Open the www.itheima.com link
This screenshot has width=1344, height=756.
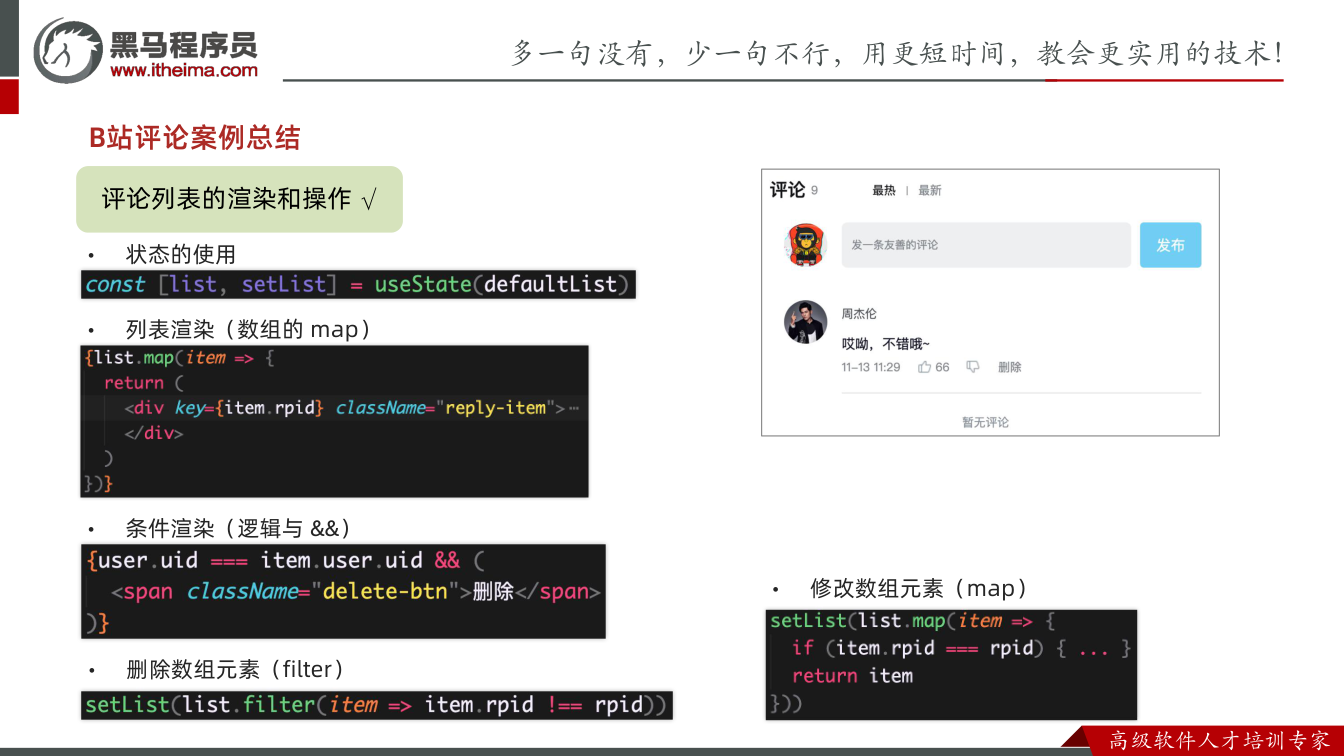tap(183, 70)
